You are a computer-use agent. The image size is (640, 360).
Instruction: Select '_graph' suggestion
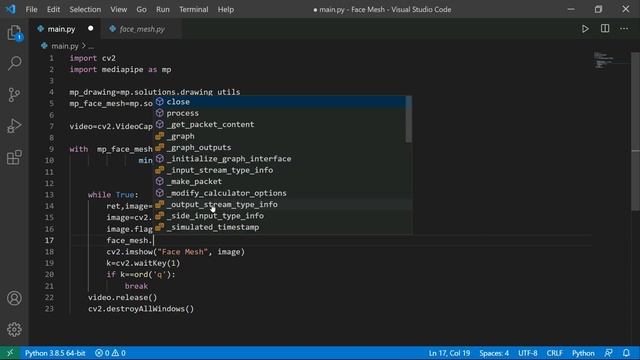point(280,136)
